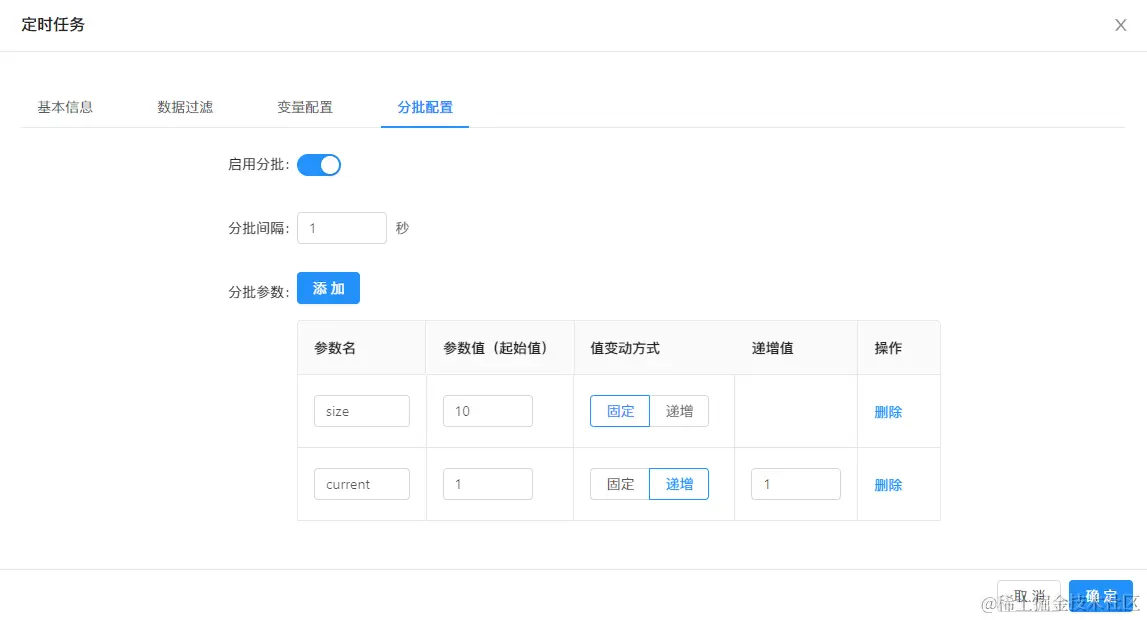Viewport: 1147px width, 620px height.
Task: Edit the size parameter name field
Action: pyautogui.click(x=362, y=411)
